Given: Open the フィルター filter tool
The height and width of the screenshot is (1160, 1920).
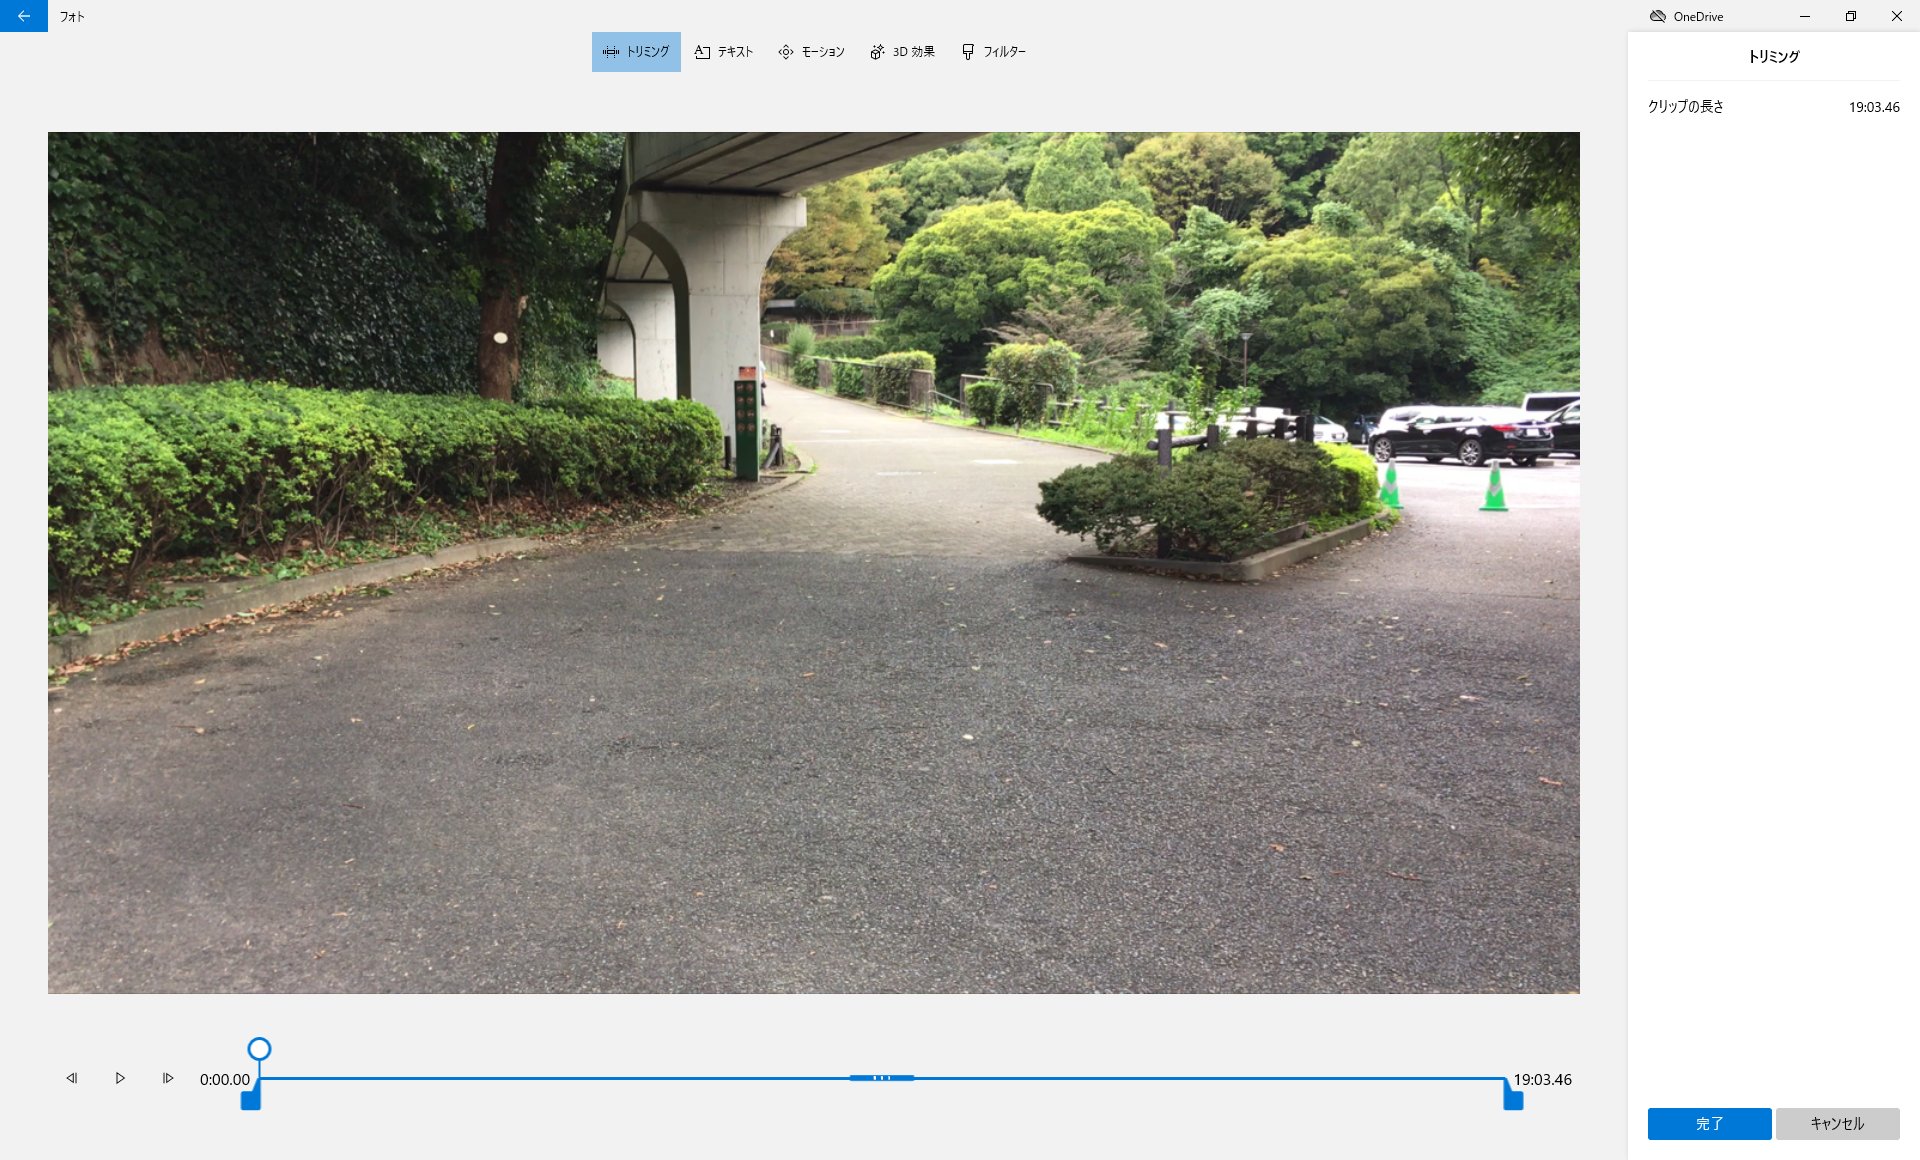Looking at the screenshot, I should coord(993,52).
